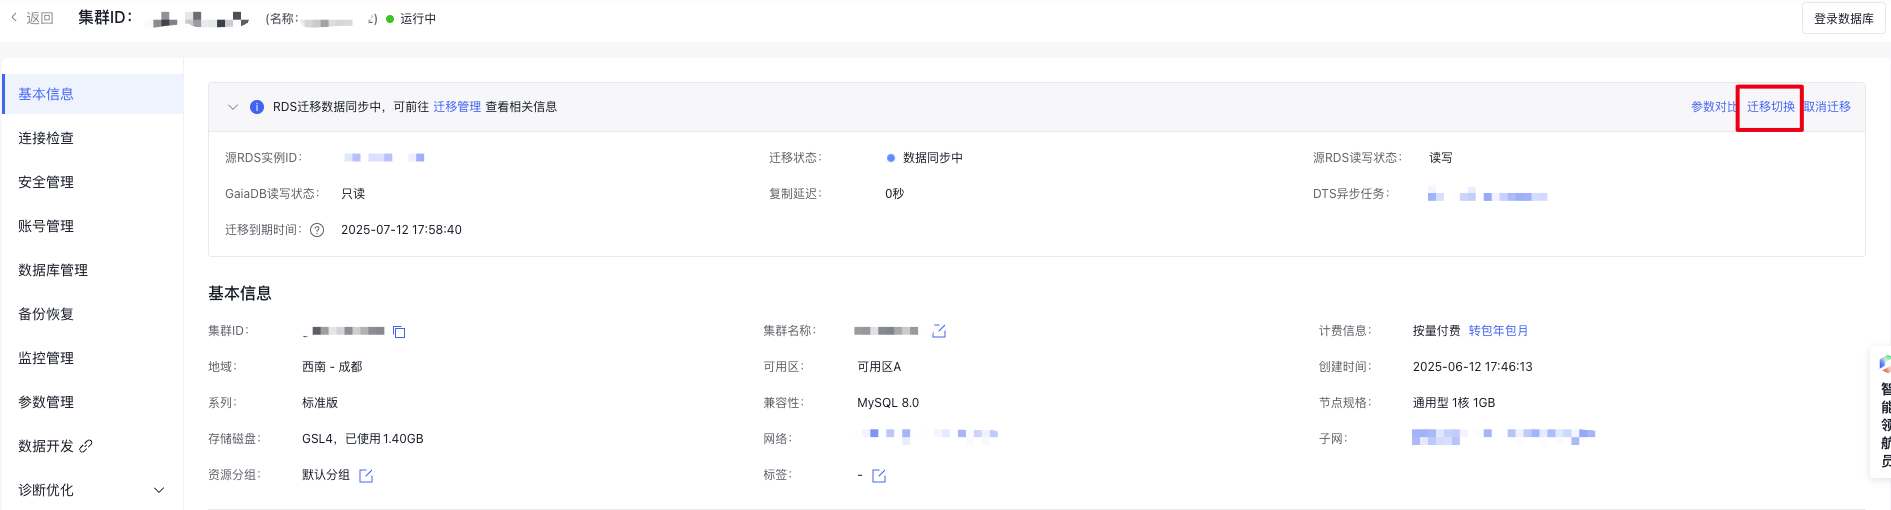Expand the 诊断优化 menu chevron
1891x510 pixels.
pos(159,490)
